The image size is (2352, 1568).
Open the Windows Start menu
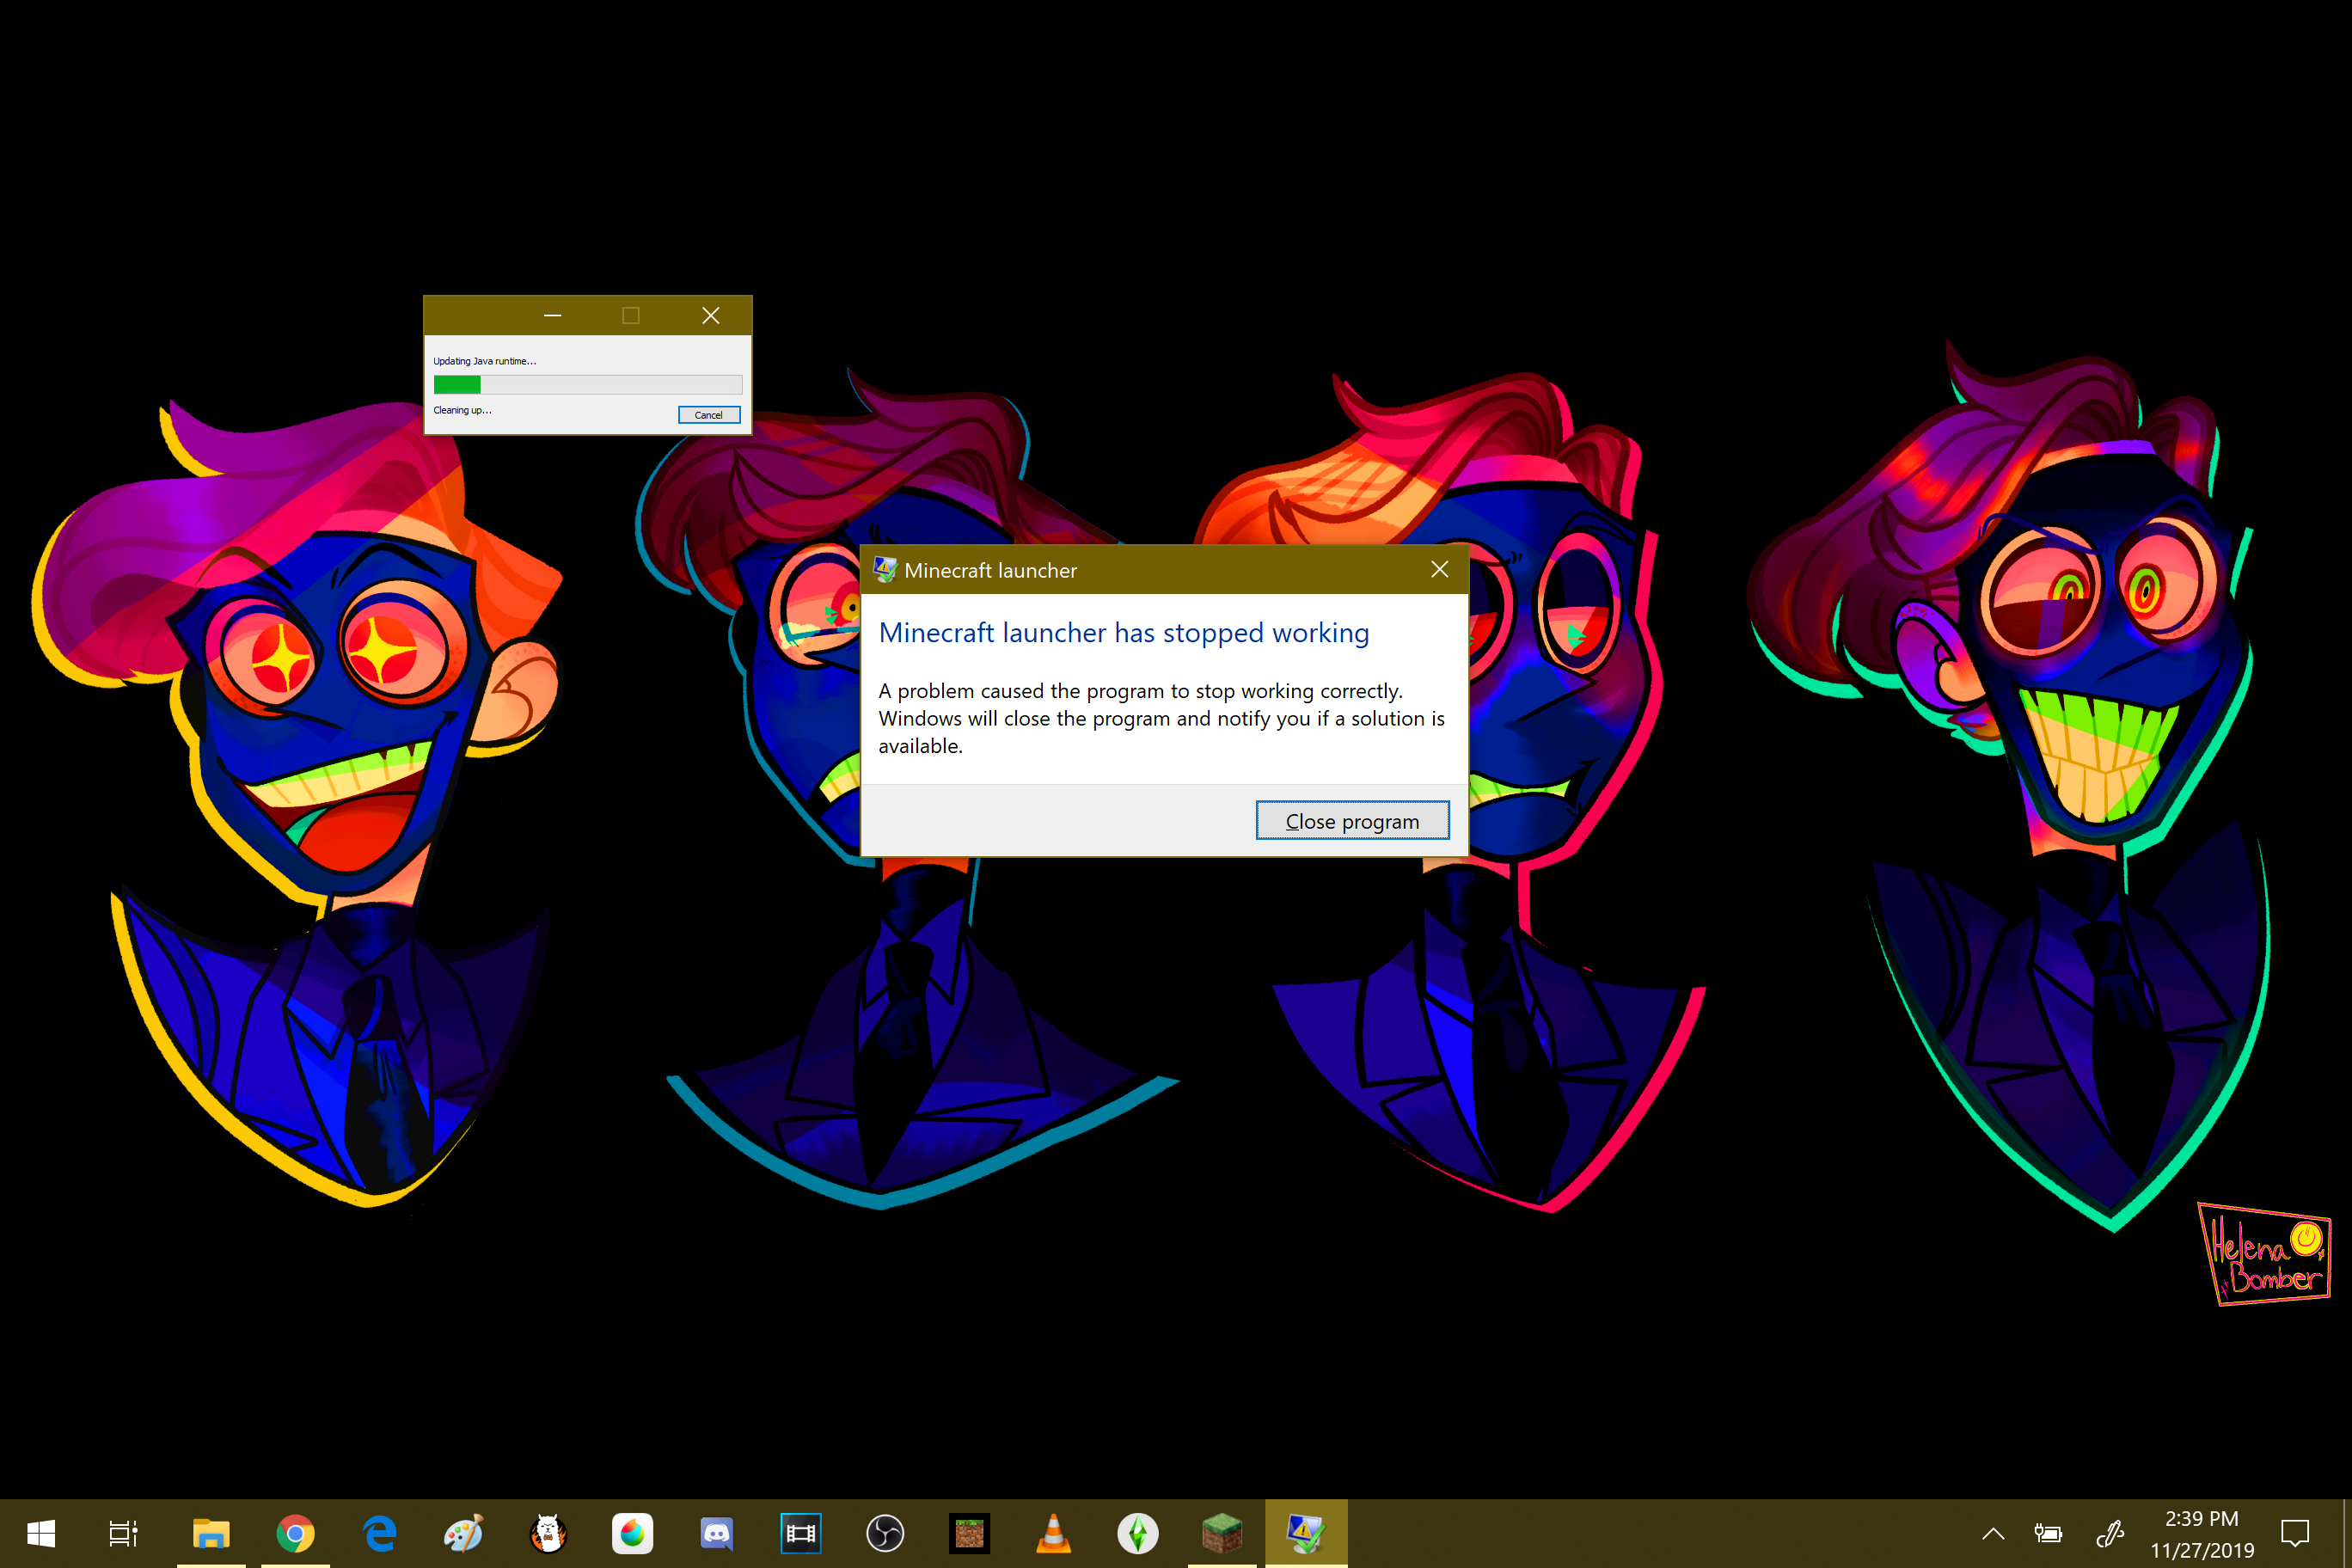click(41, 1533)
